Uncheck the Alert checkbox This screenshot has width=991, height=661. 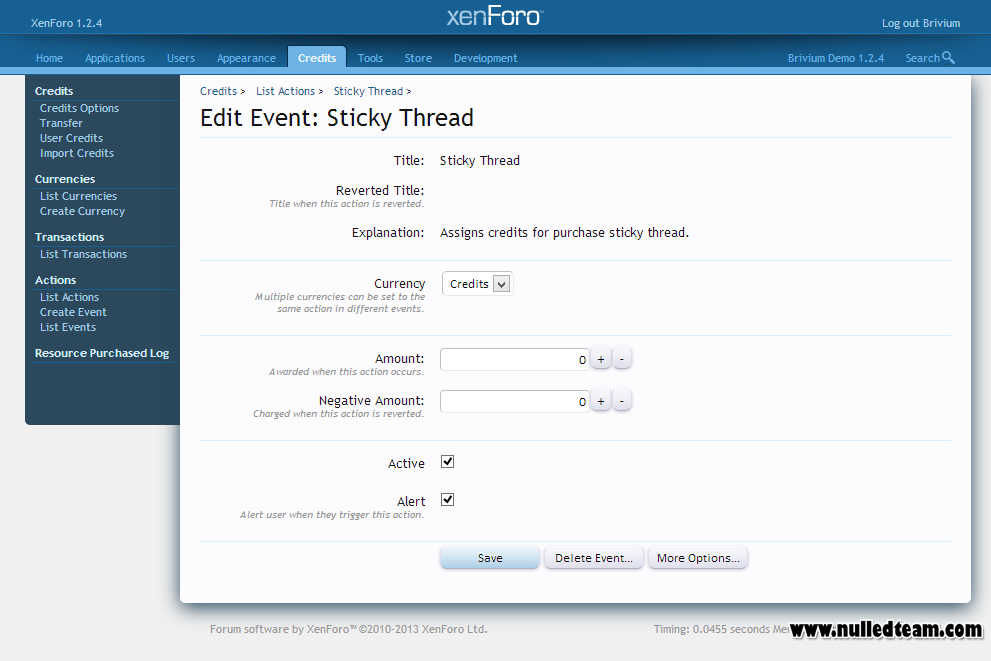click(447, 500)
